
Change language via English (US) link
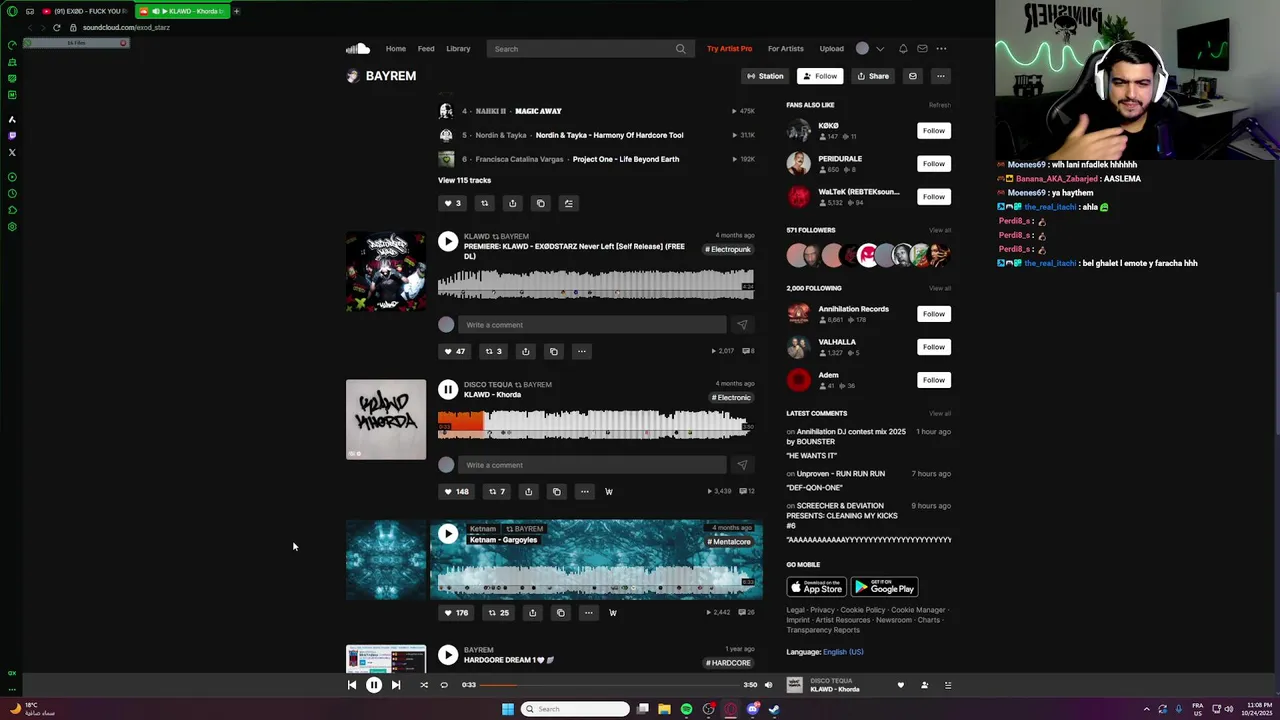click(843, 652)
